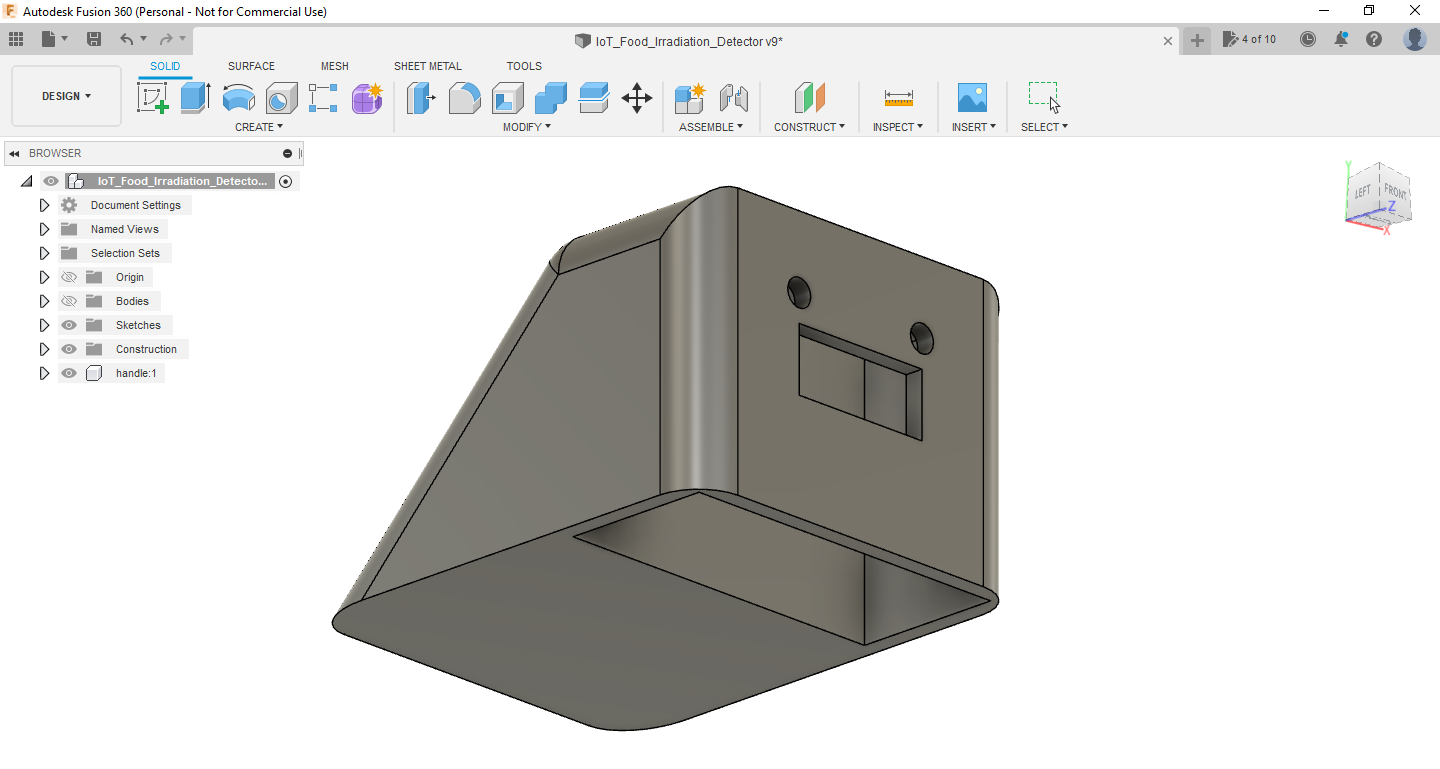Expand the Construction folder in the browser

[44, 348]
